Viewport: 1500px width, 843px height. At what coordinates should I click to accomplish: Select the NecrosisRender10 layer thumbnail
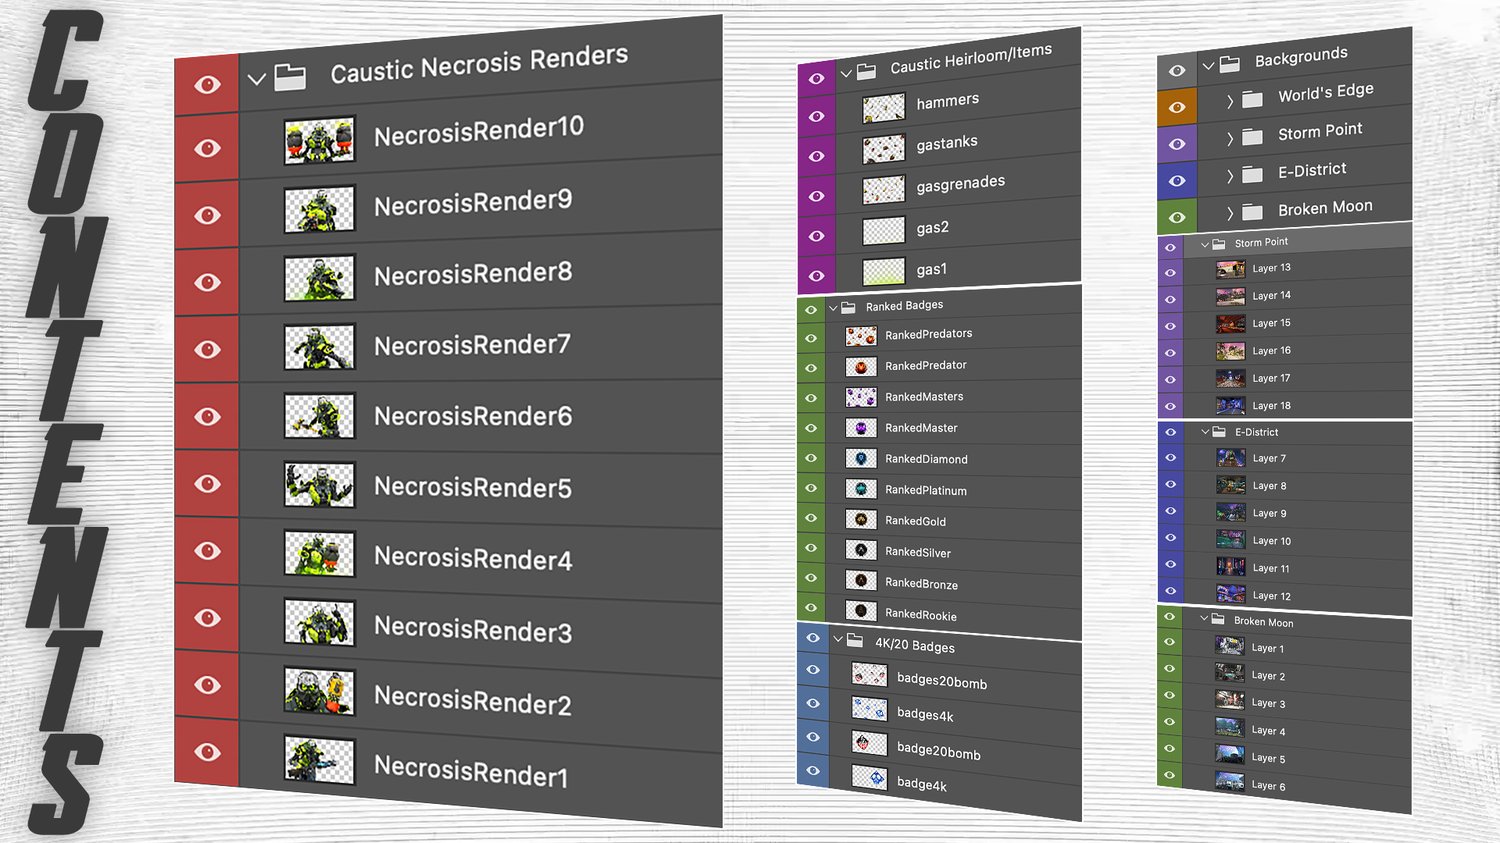(x=319, y=141)
